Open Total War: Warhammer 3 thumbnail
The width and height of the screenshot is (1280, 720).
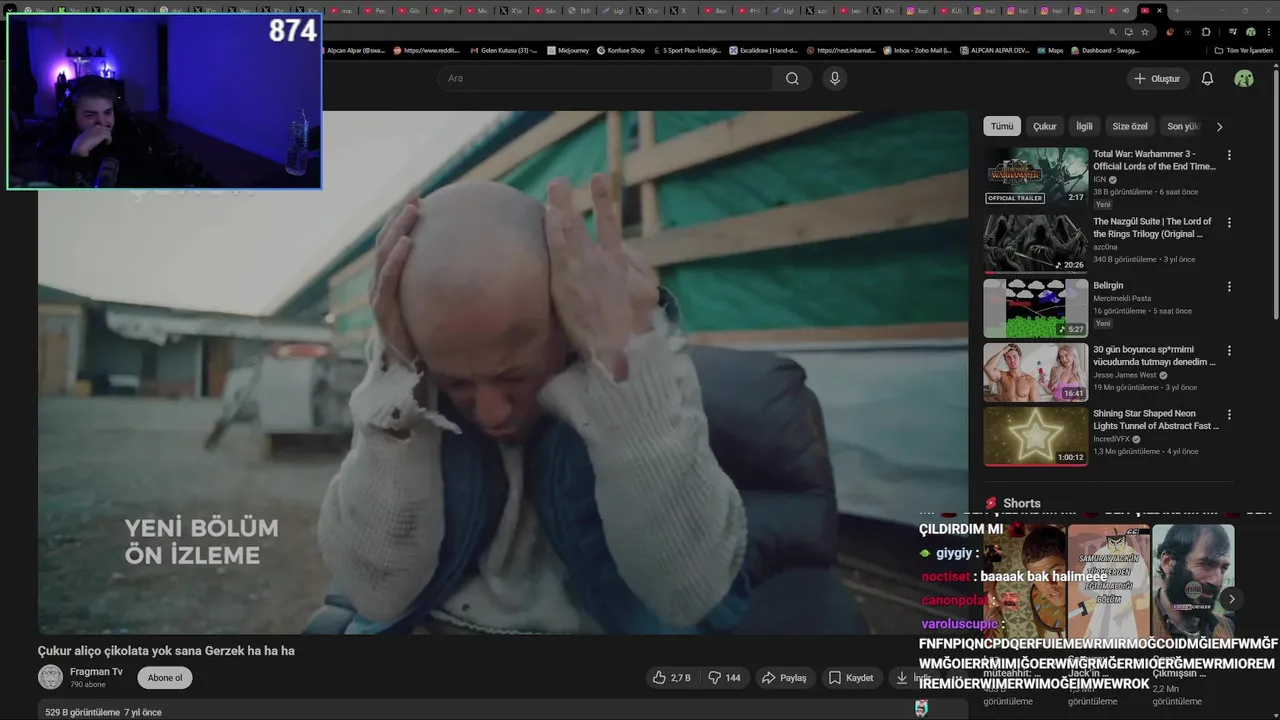coord(1035,176)
